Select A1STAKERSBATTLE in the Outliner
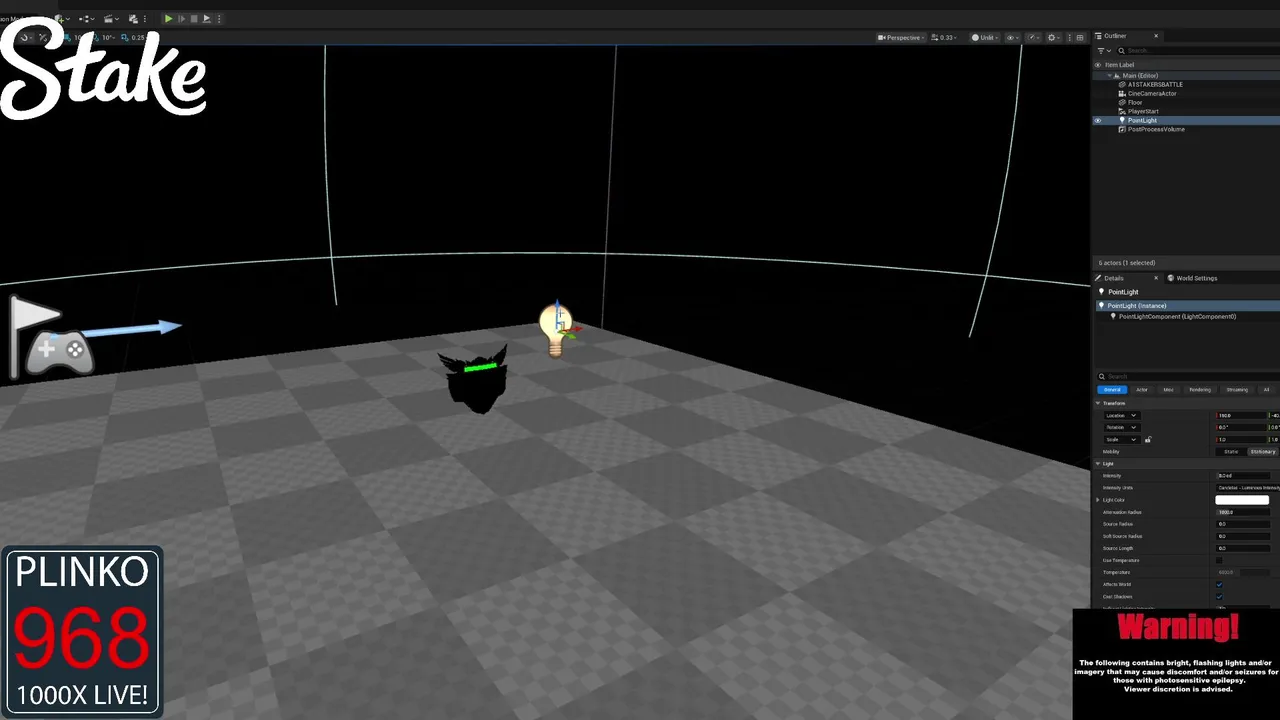 tap(1155, 85)
